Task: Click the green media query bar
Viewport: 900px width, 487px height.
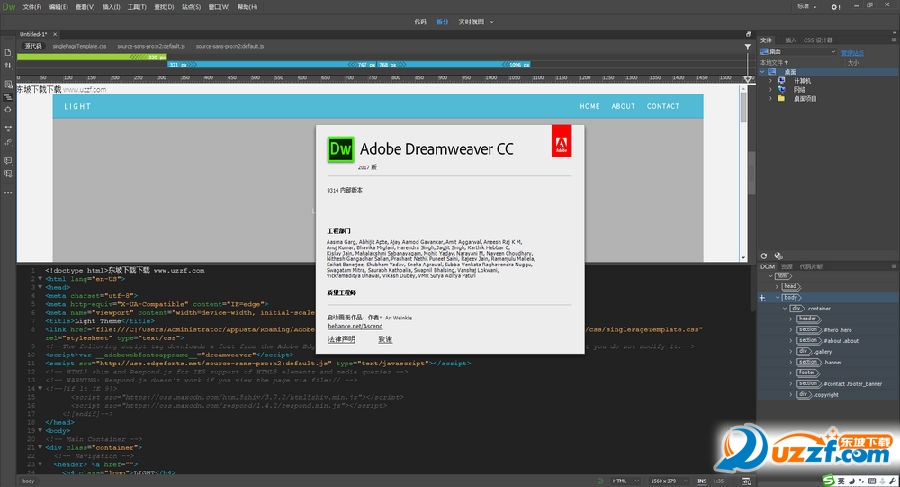Action: tap(91, 57)
